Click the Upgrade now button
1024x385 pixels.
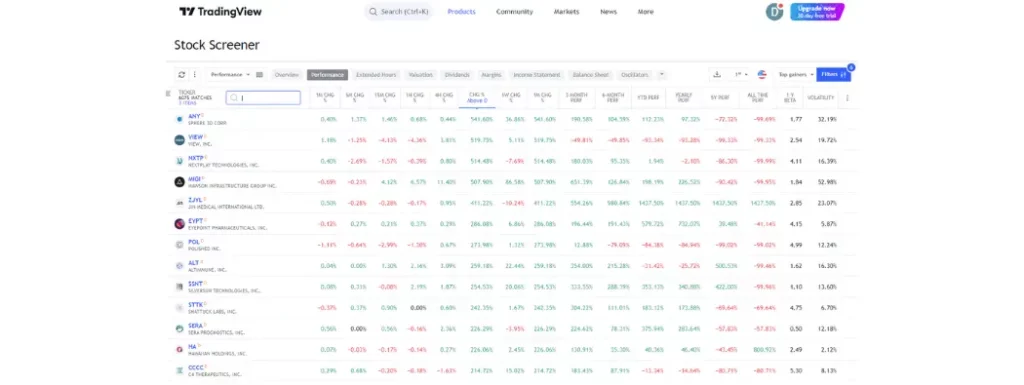(817, 12)
